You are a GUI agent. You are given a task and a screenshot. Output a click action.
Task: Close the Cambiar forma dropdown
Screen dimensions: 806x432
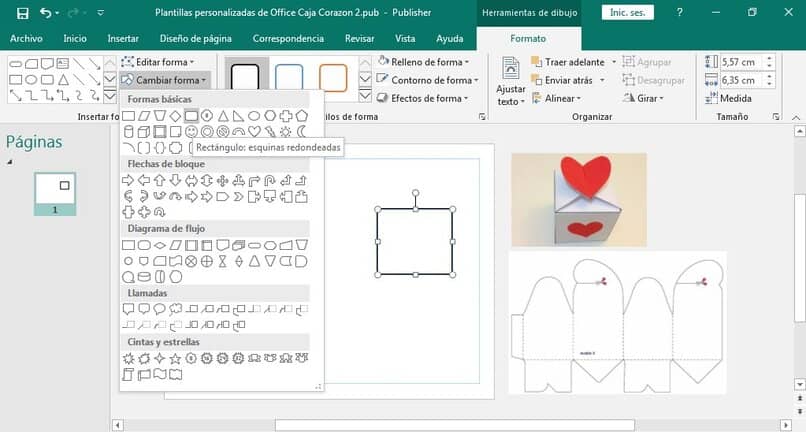tap(164, 80)
